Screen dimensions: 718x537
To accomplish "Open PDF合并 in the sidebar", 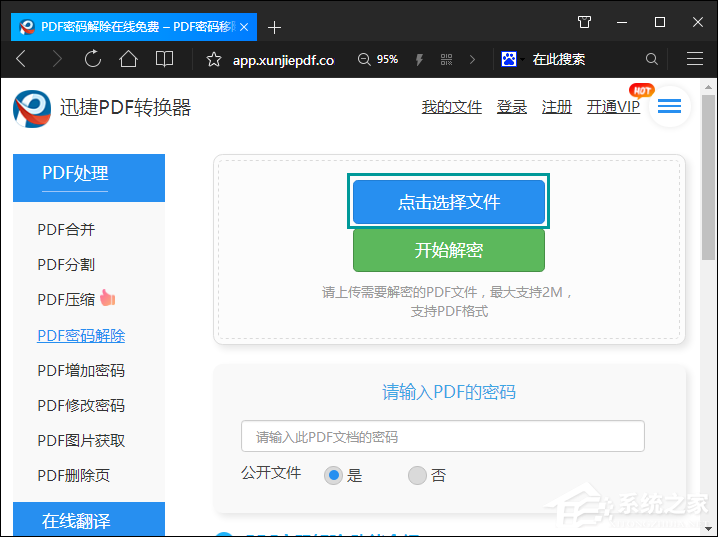I will [x=66, y=229].
